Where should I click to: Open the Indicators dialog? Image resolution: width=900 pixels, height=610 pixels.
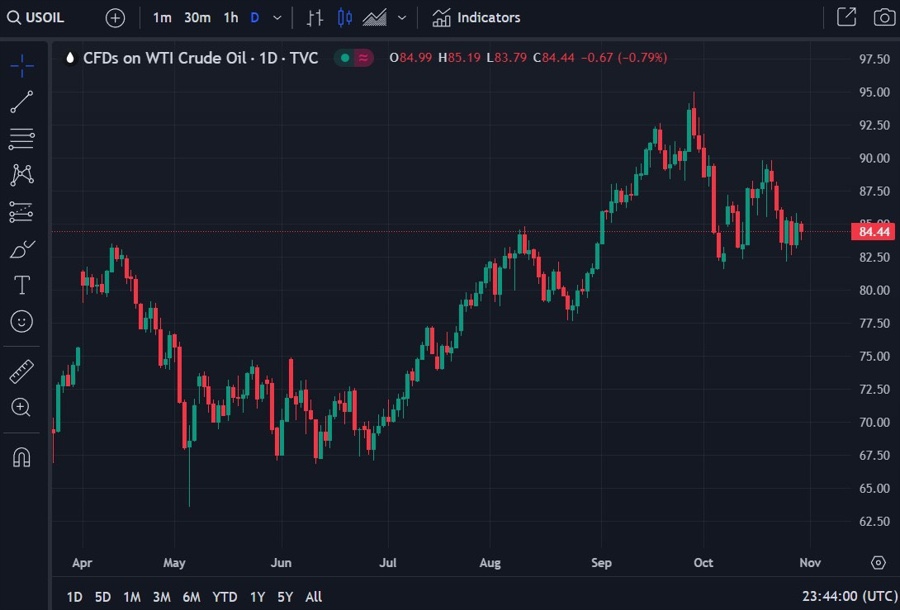coord(476,17)
